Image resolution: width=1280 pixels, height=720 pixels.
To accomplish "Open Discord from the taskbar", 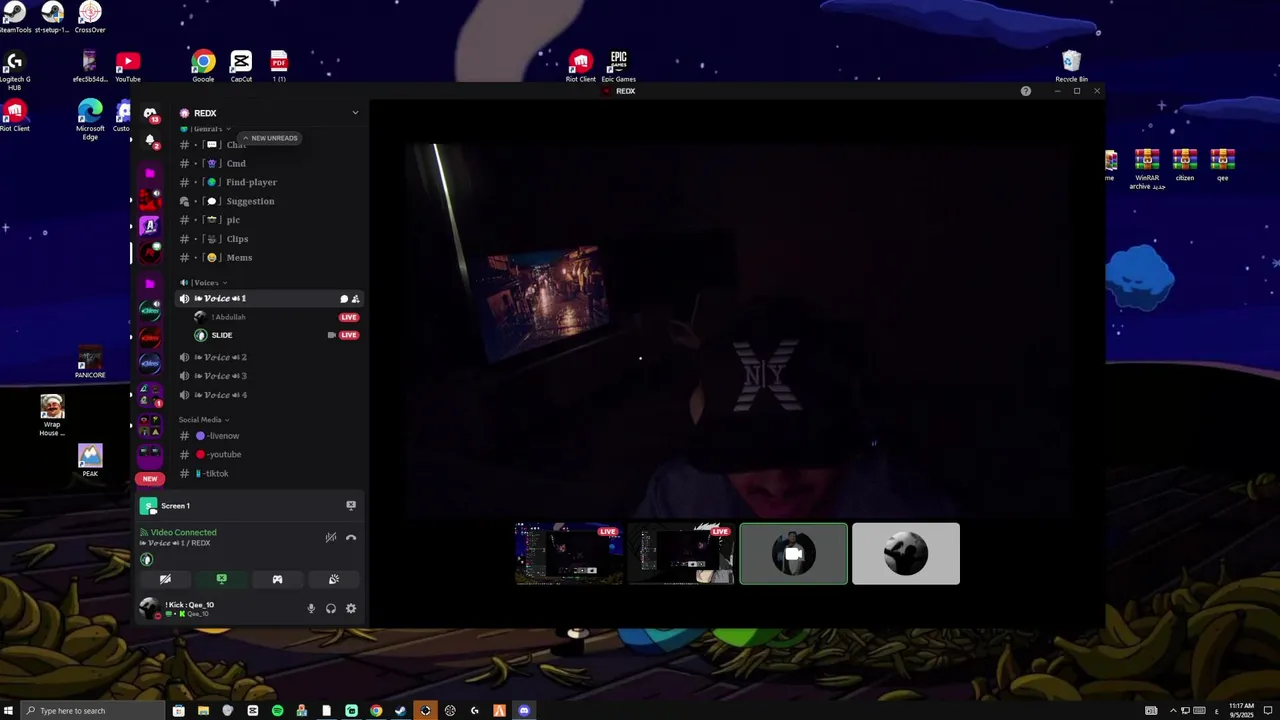I will pos(524,711).
